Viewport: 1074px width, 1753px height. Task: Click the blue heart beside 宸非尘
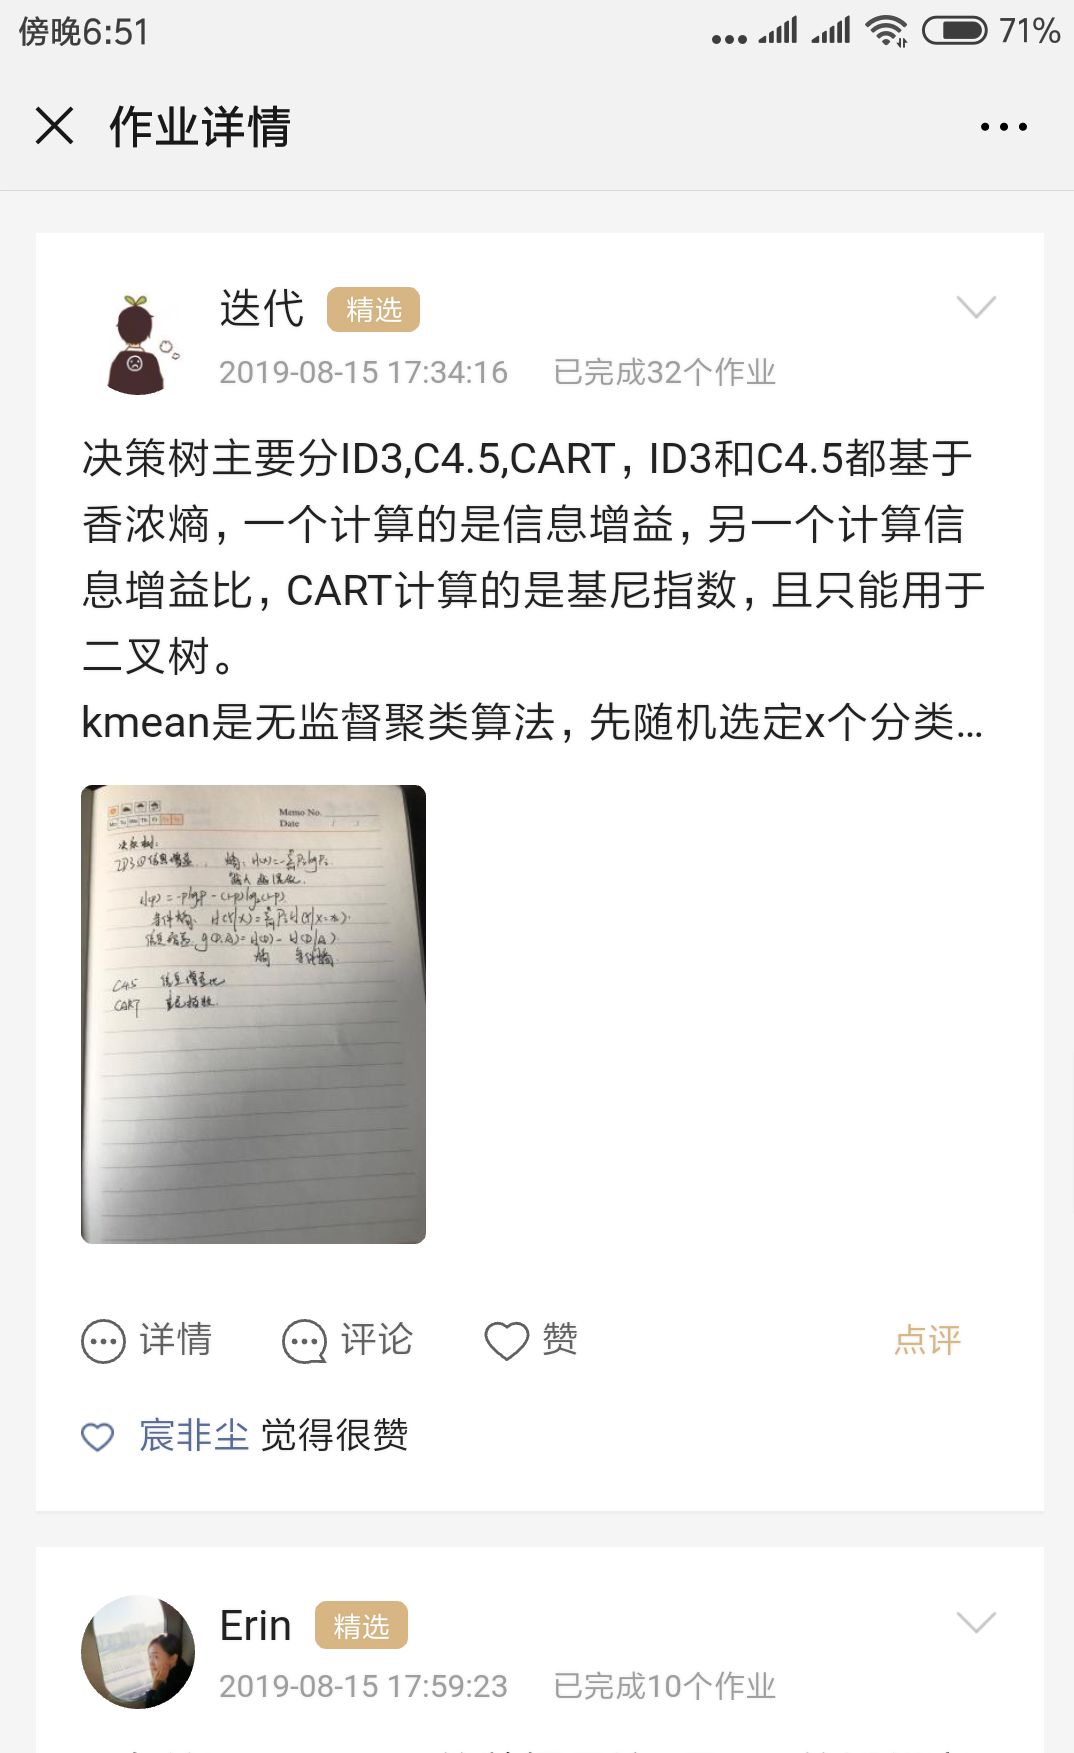point(97,1436)
